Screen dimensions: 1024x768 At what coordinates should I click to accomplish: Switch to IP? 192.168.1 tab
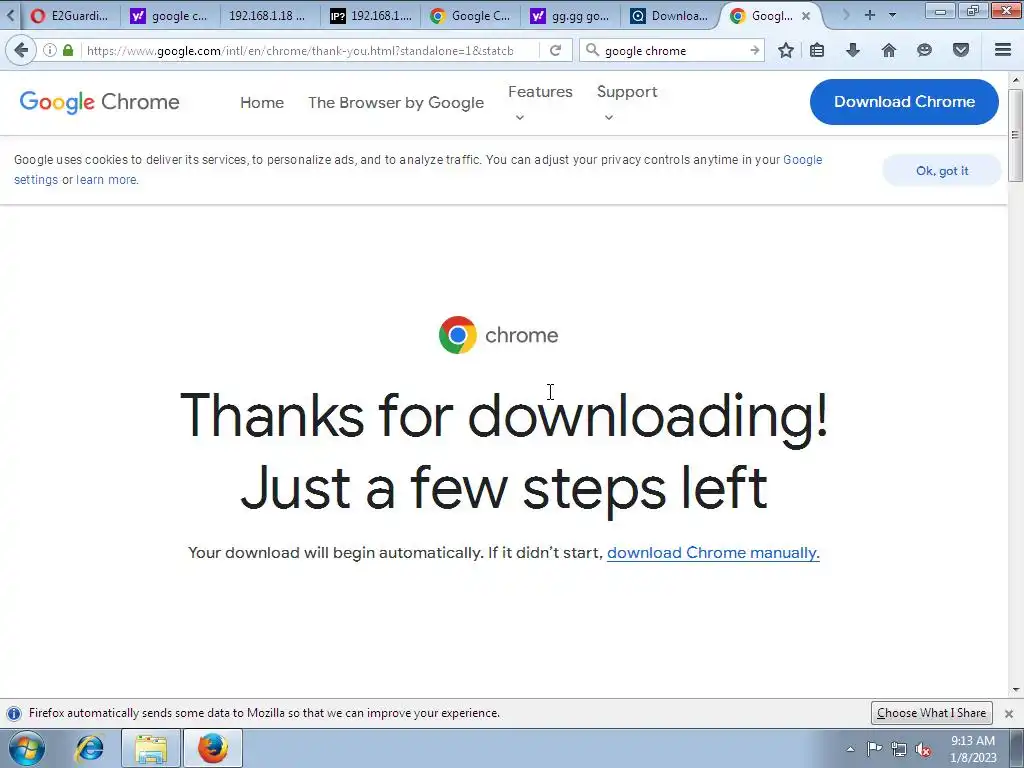point(371,16)
